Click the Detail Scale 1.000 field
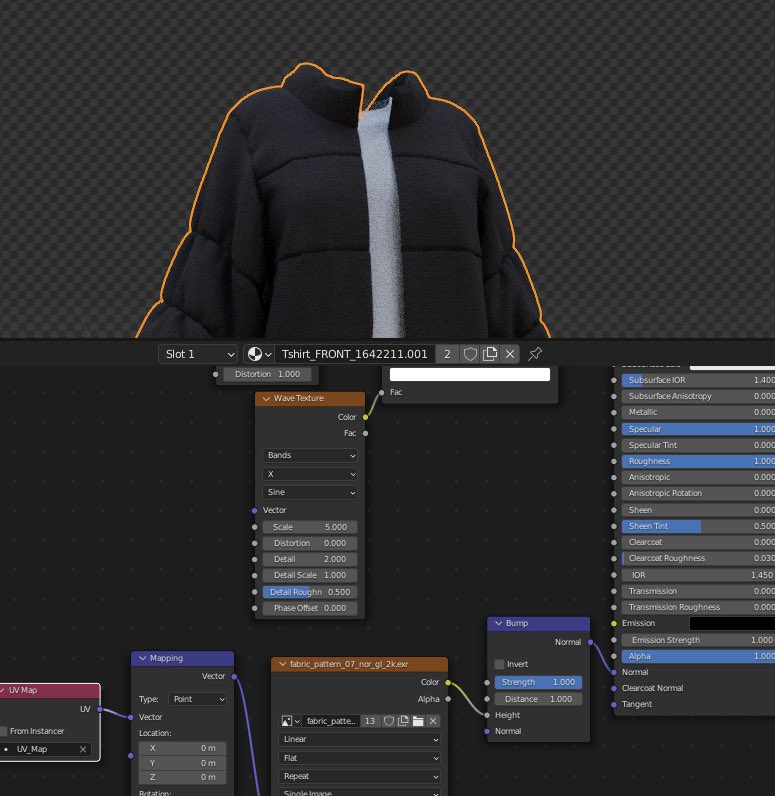The height and width of the screenshot is (796, 775). (x=310, y=575)
